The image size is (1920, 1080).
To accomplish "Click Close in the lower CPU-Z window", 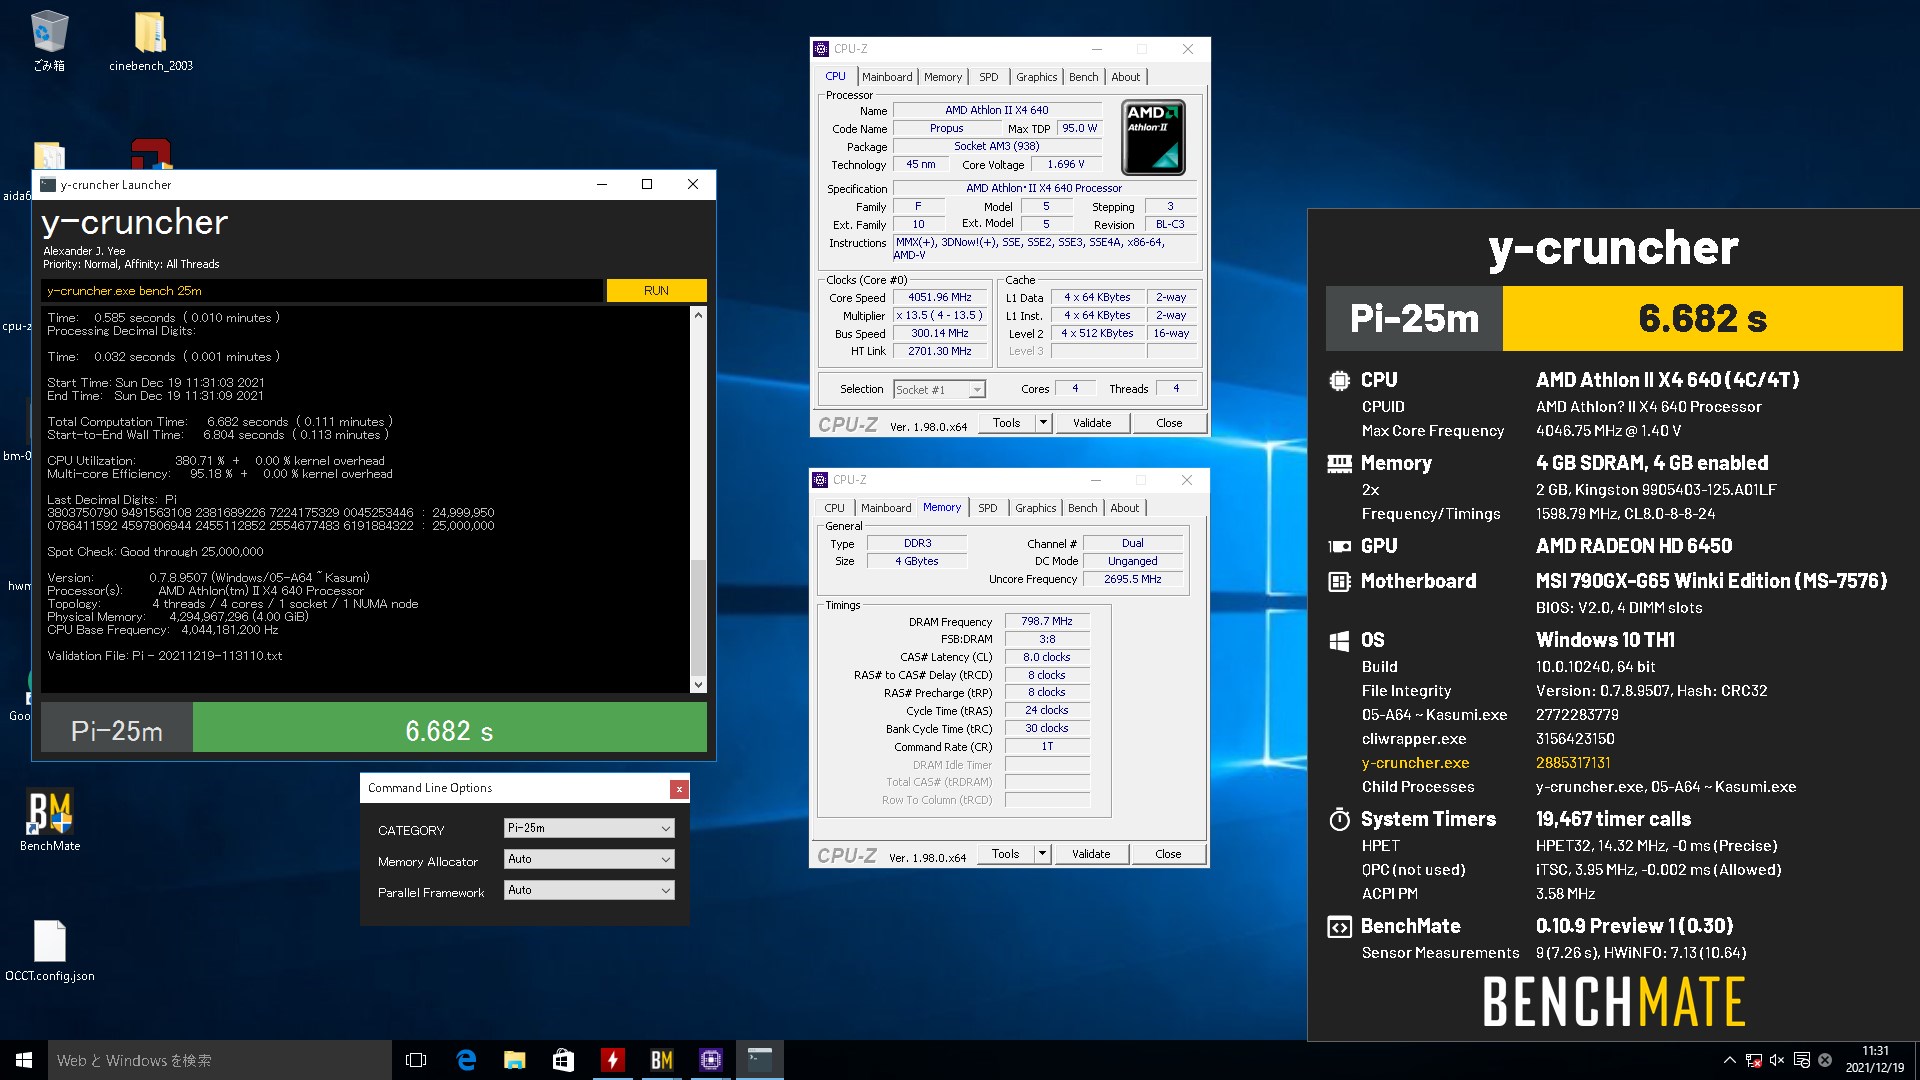I will tap(1168, 854).
